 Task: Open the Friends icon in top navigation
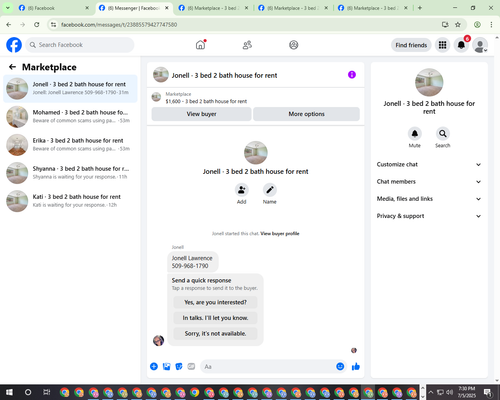point(247,45)
